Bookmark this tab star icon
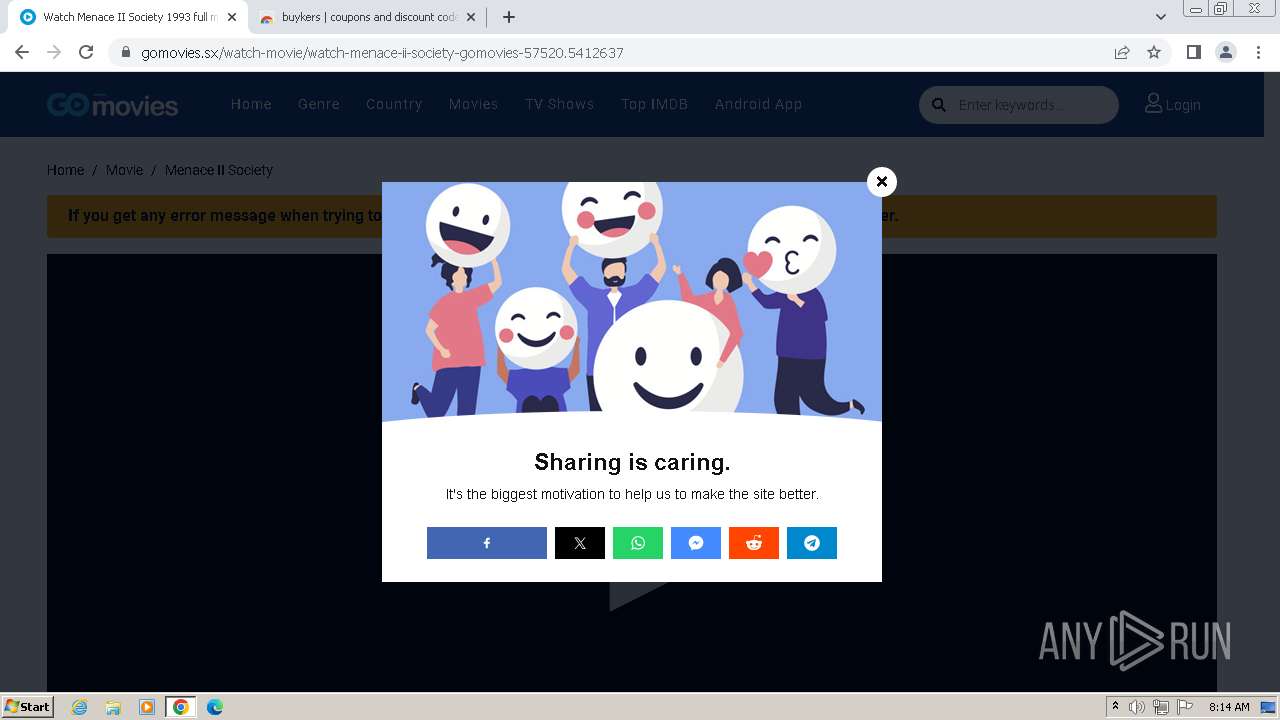The width and height of the screenshot is (1280, 720). click(x=1154, y=52)
